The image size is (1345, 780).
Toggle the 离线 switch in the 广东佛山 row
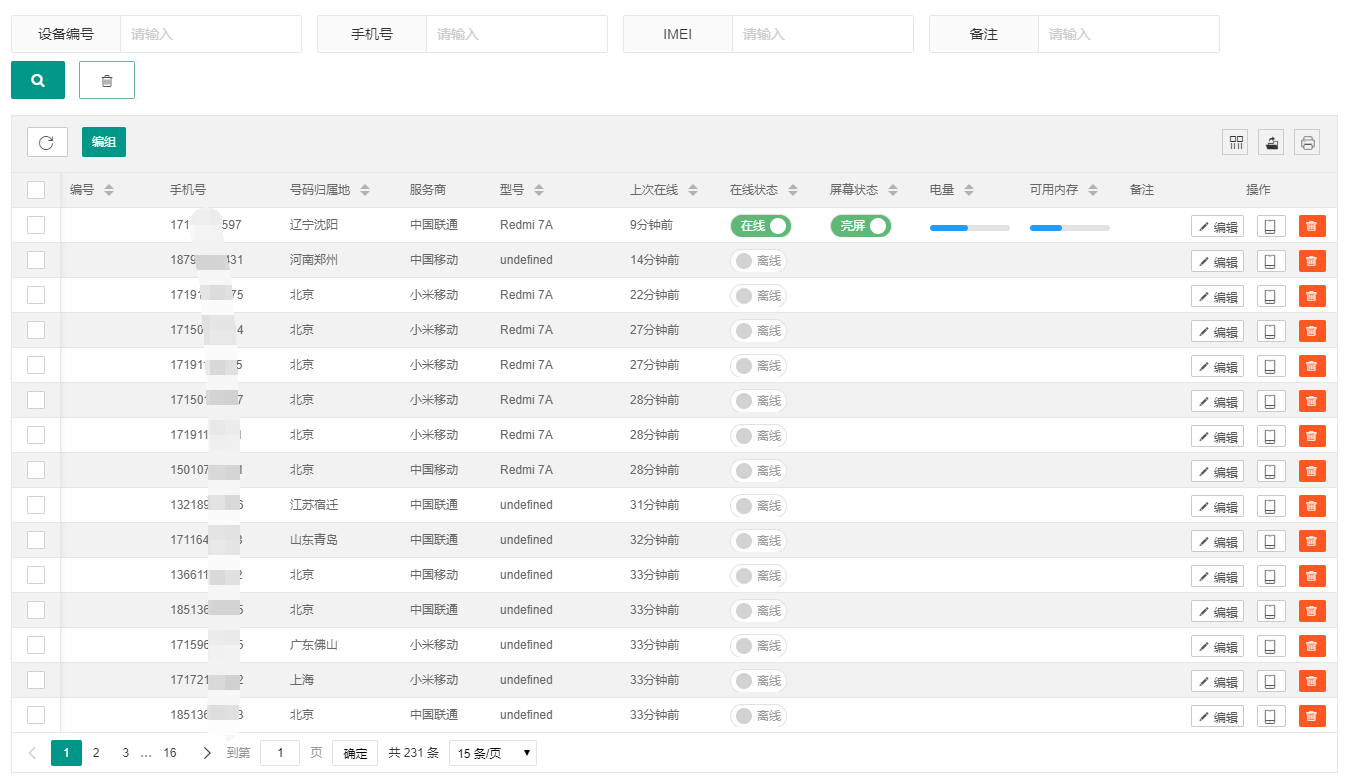(758, 646)
